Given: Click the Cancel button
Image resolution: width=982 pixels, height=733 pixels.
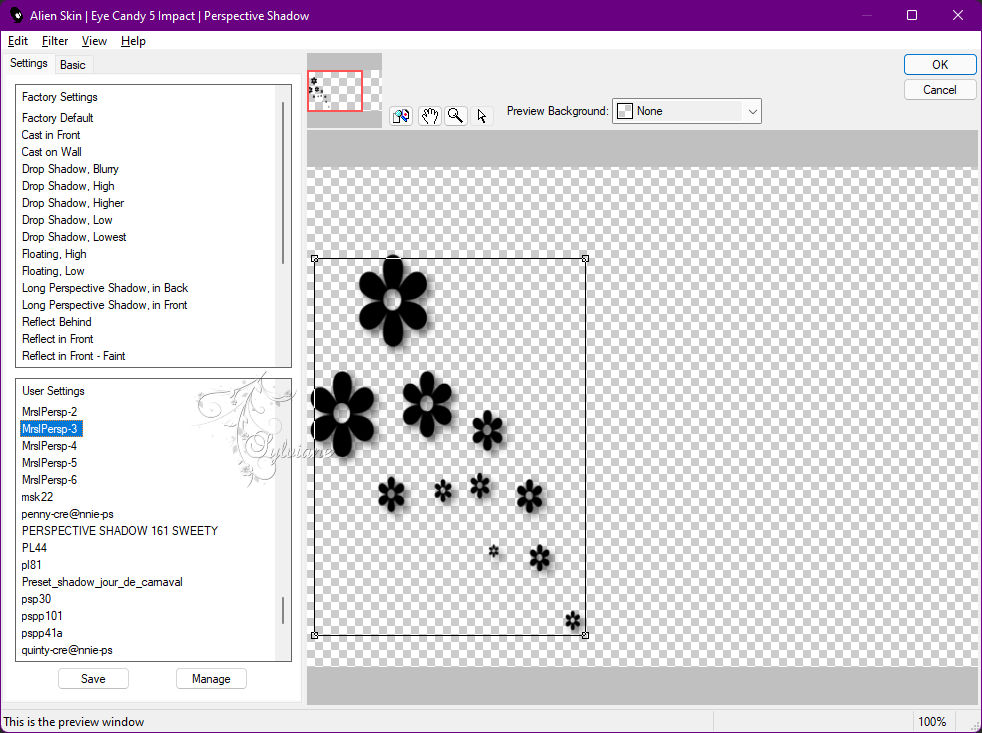Looking at the screenshot, I should point(939,90).
